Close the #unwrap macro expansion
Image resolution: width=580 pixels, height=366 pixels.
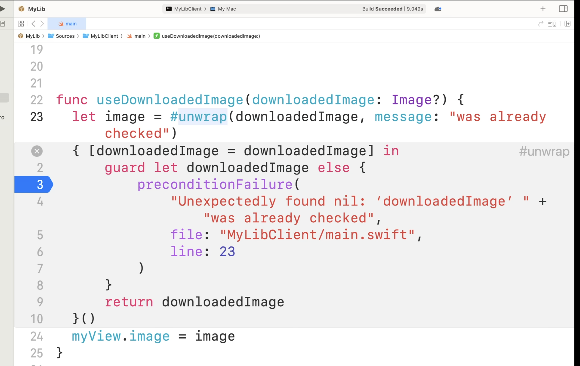click(37, 151)
